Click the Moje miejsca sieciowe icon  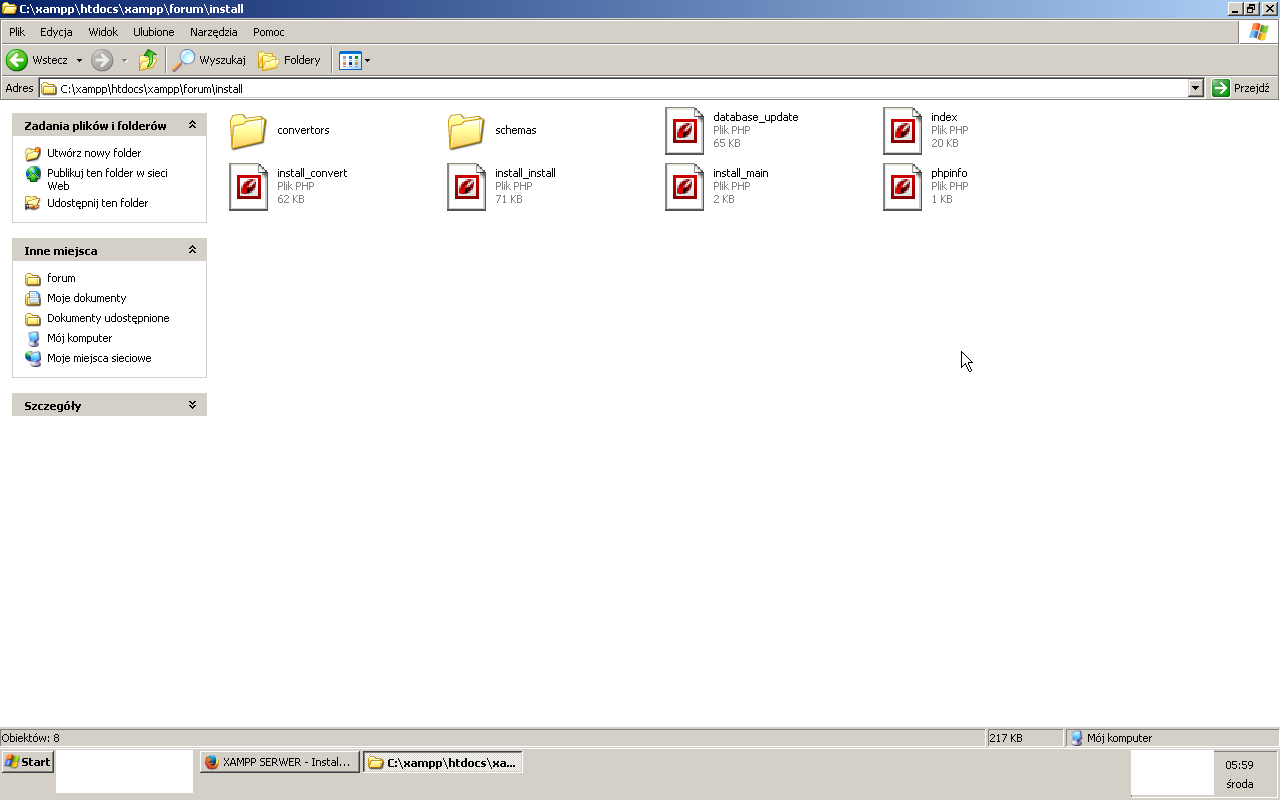(33, 358)
